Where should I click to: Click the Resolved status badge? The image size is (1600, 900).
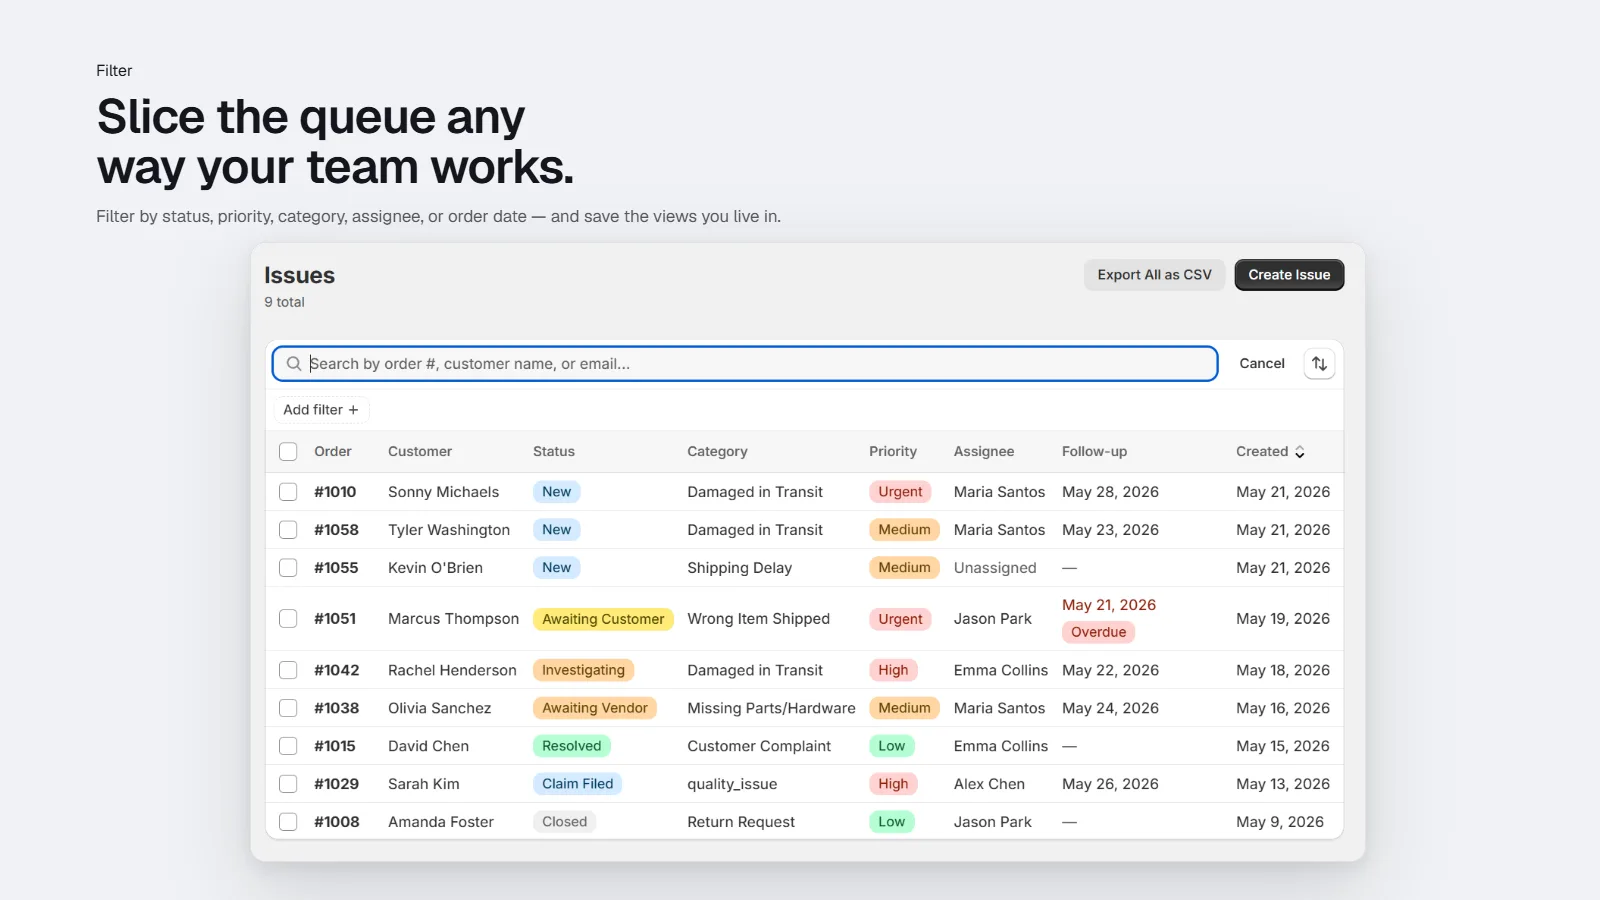coord(572,746)
